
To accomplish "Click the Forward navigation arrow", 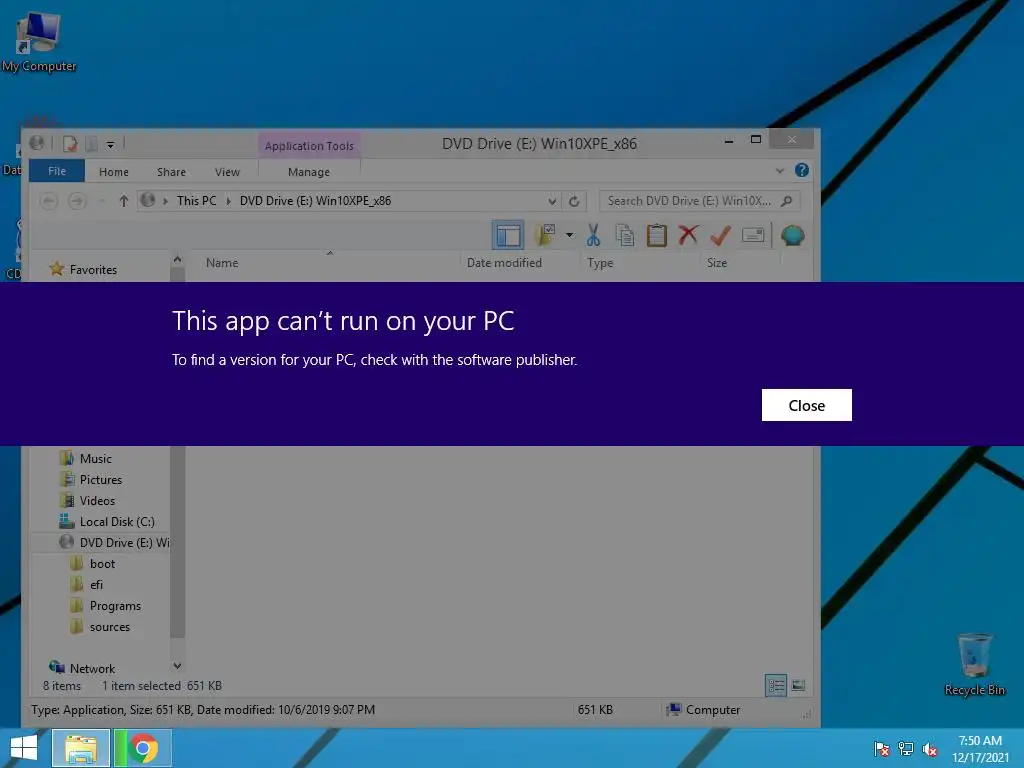I will click(77, 201).
